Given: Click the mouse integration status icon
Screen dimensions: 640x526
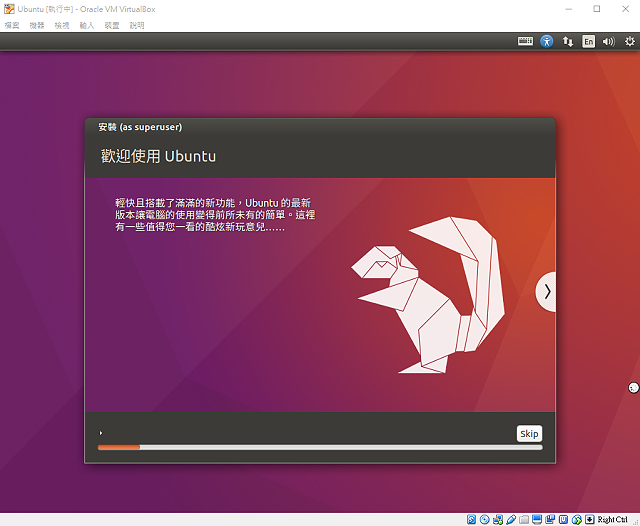Looking at the screenshot, I should click(x=577, y=519).
